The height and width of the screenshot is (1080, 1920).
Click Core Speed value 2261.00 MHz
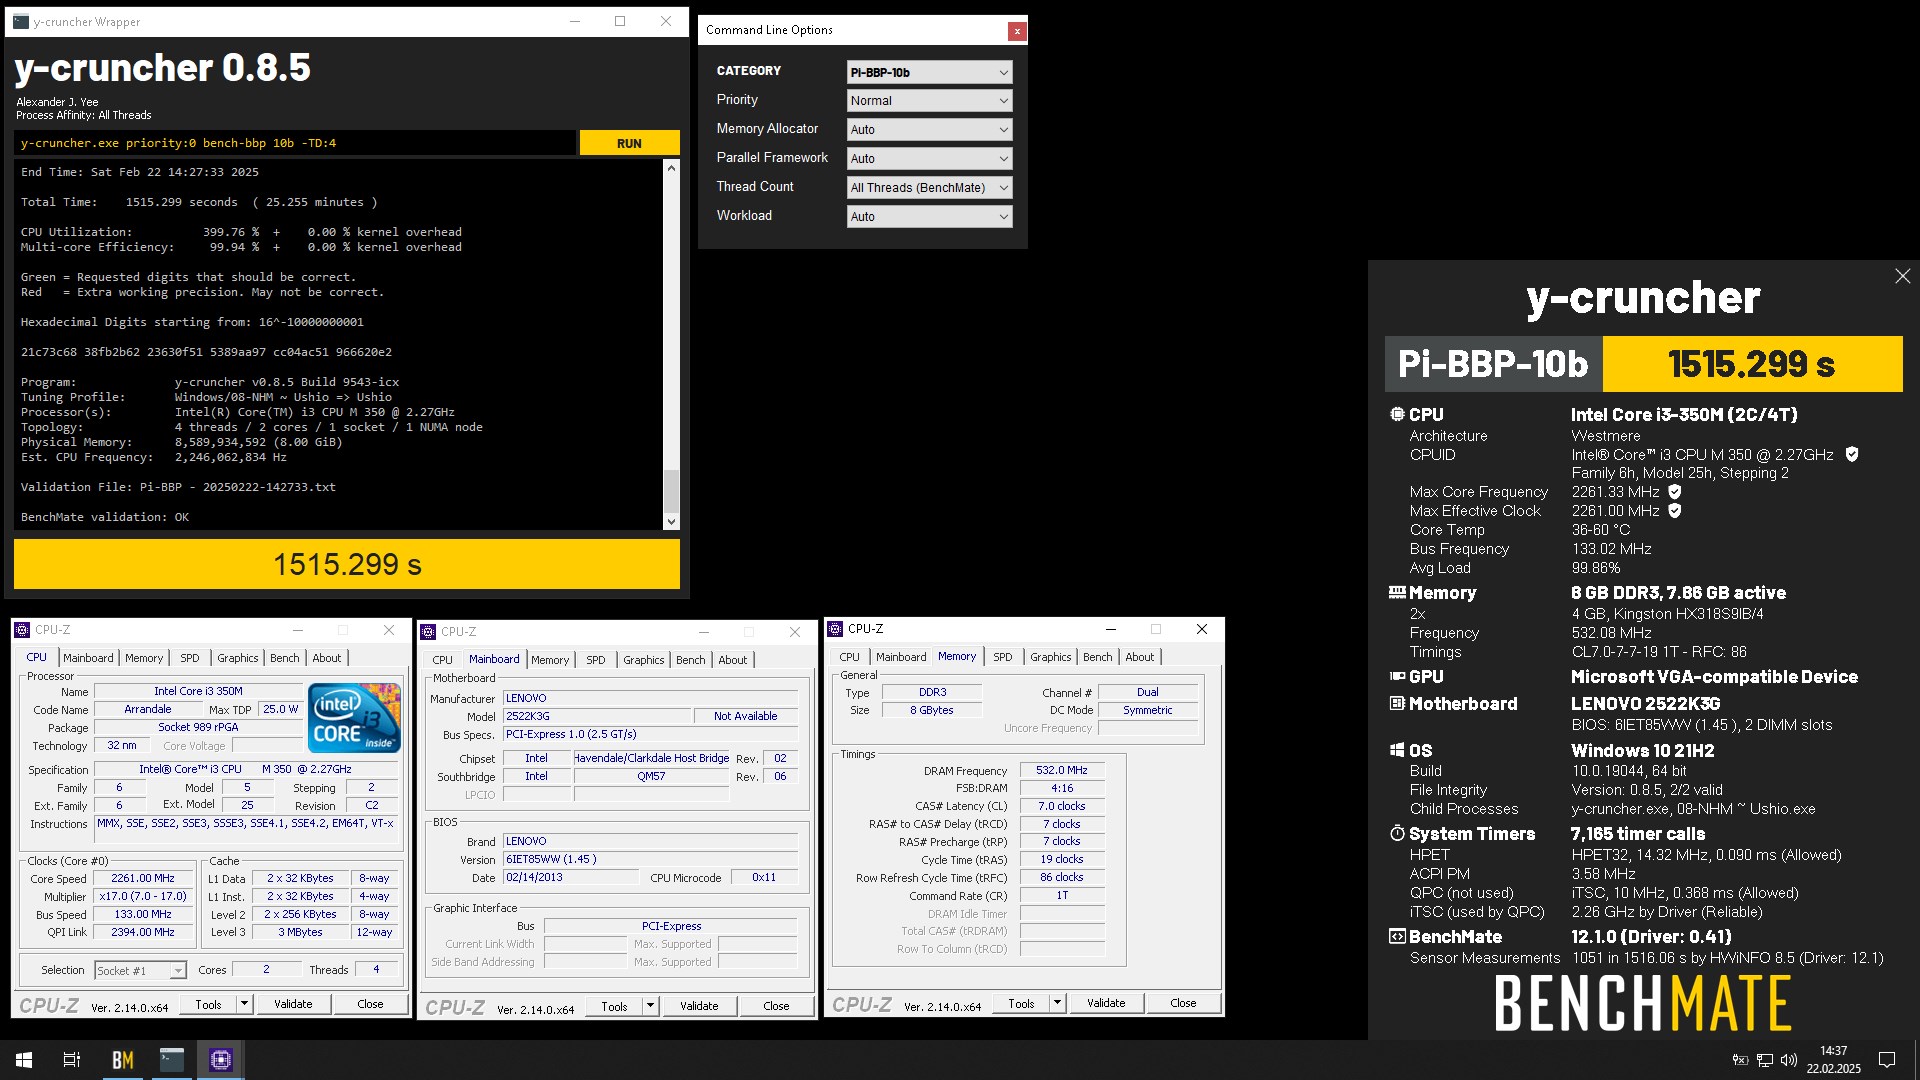coord(144,879)
